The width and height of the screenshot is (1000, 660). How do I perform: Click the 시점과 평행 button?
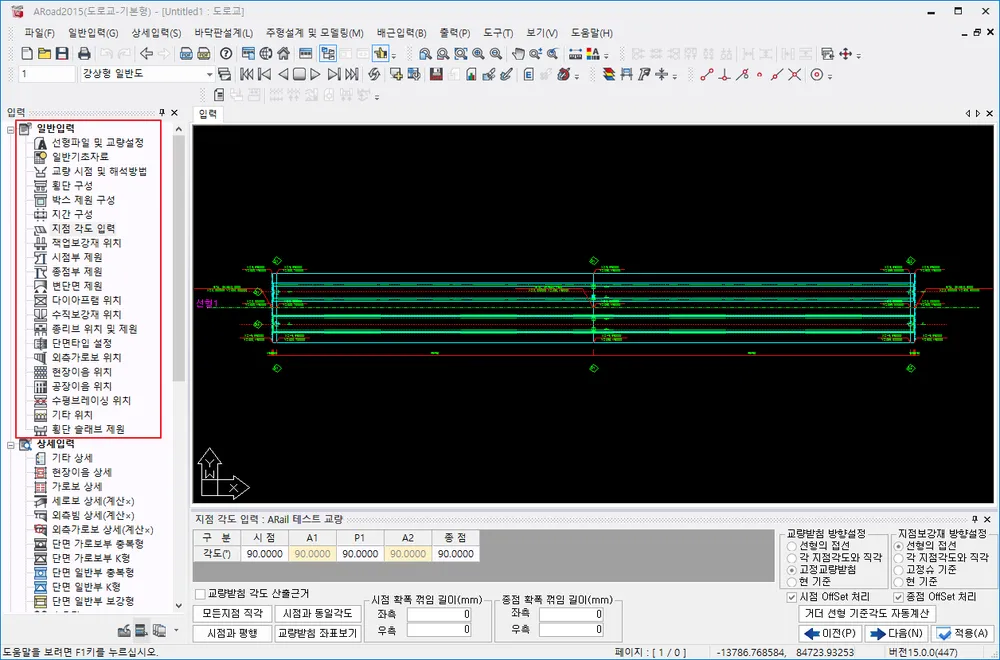pos(232,633)
